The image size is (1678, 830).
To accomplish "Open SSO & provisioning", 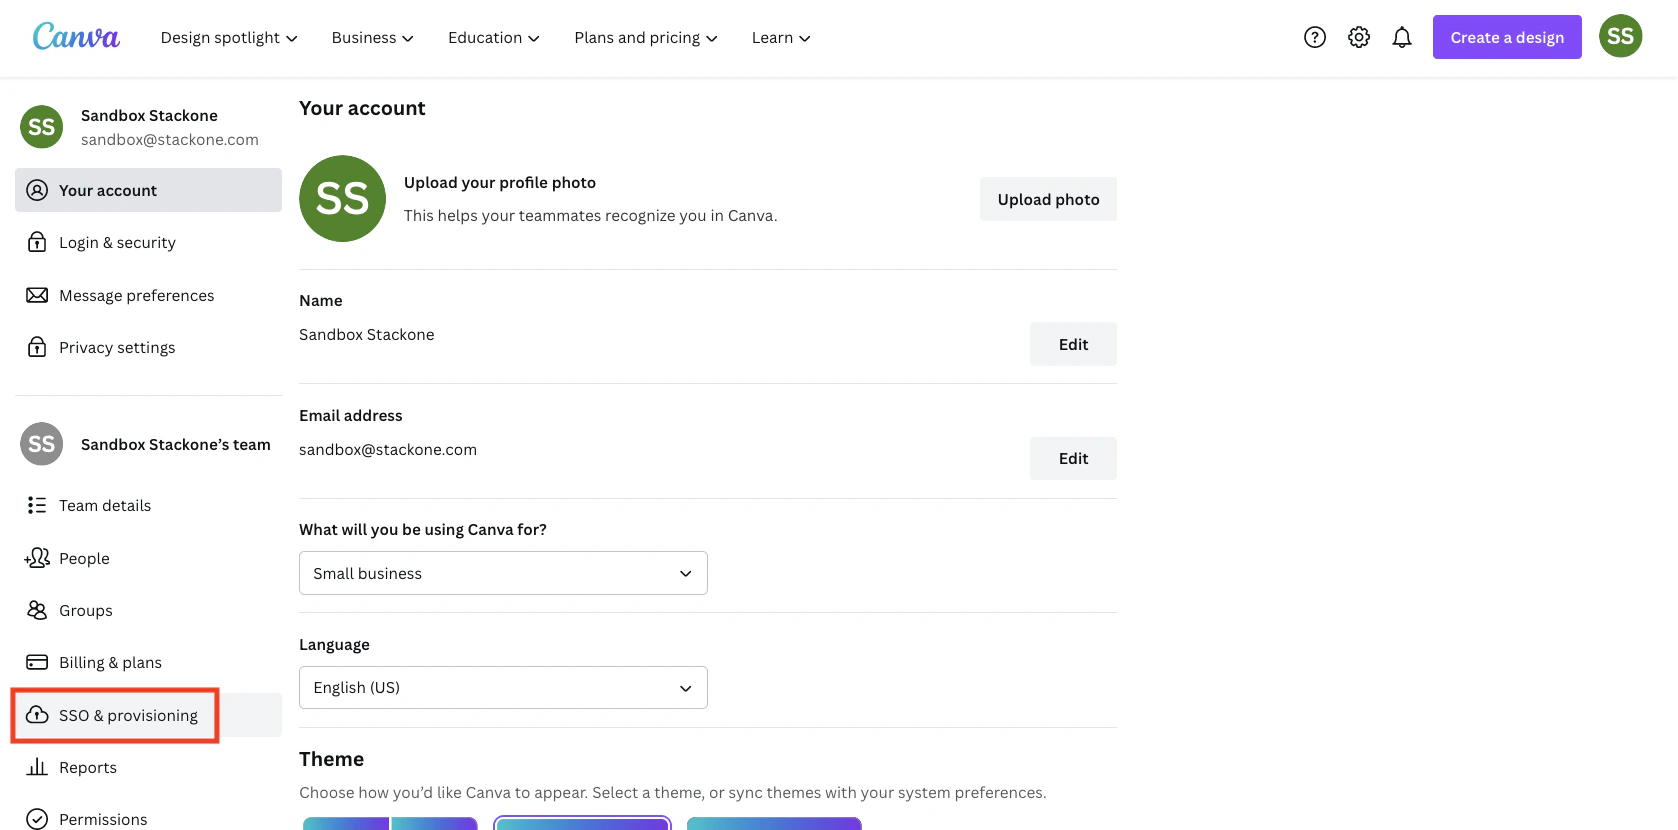I will 148,715.
